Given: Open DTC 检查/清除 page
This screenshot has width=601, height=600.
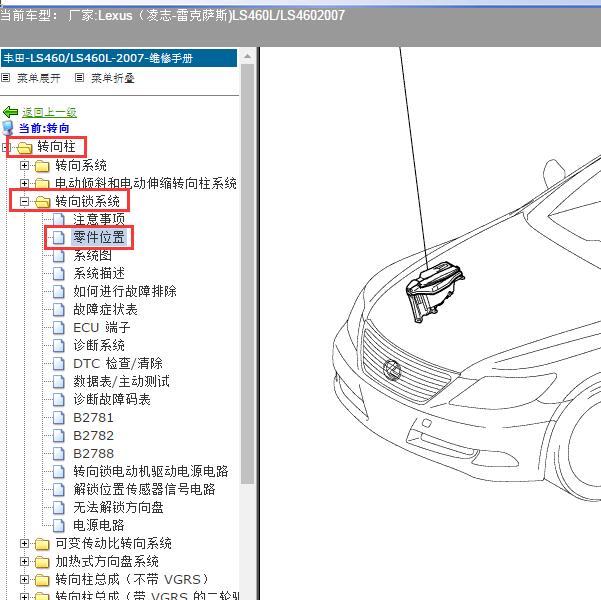Looking at the screenshot, I should point(118,363).
